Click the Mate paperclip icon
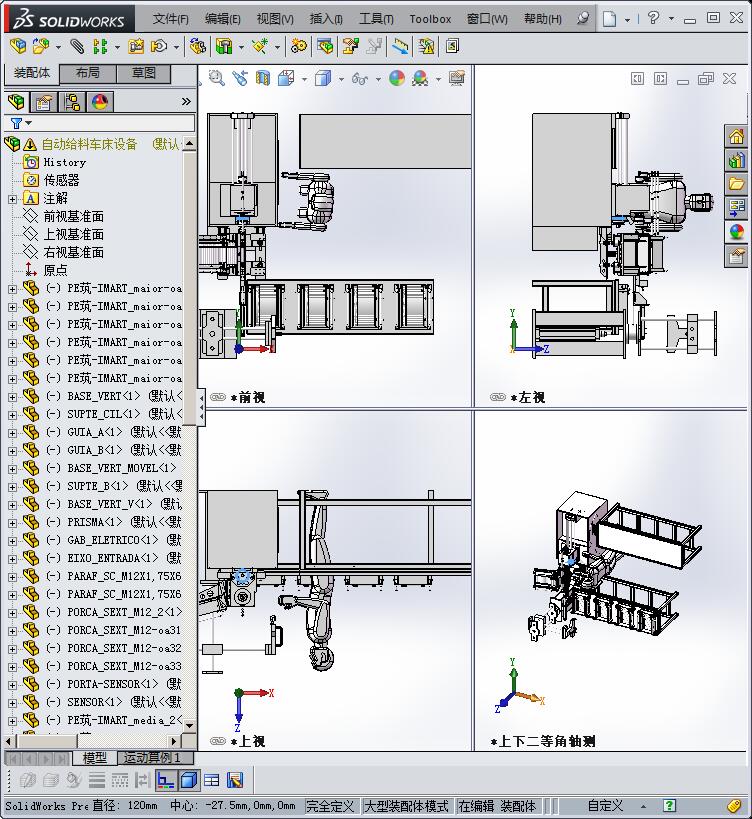This screenshot has height=819, width=752. coord(77,46)
